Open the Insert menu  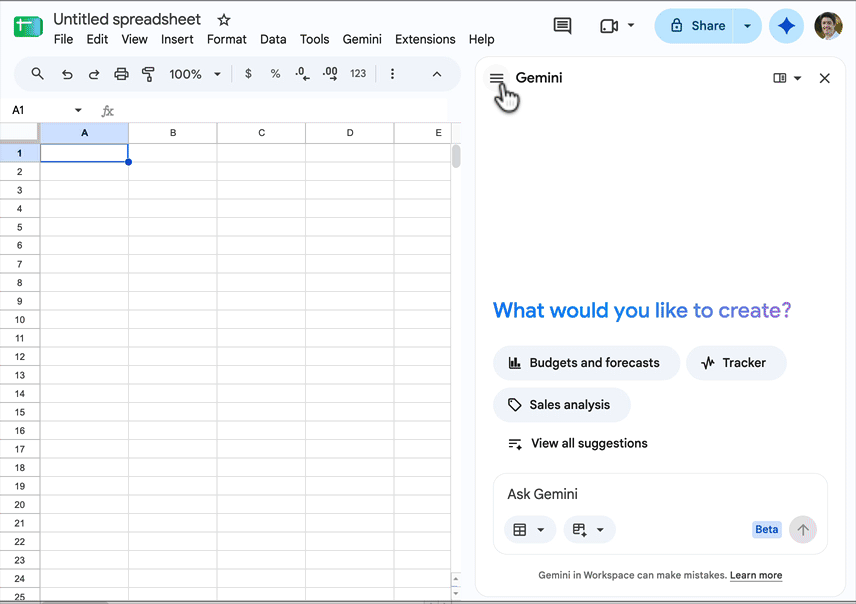click(x=177, y=39)
